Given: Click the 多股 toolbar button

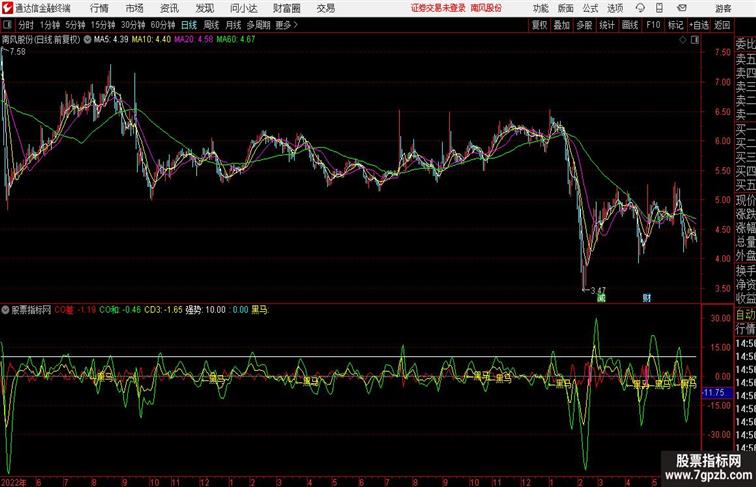Looking at the screenshot, I should (x=584, y=25).
